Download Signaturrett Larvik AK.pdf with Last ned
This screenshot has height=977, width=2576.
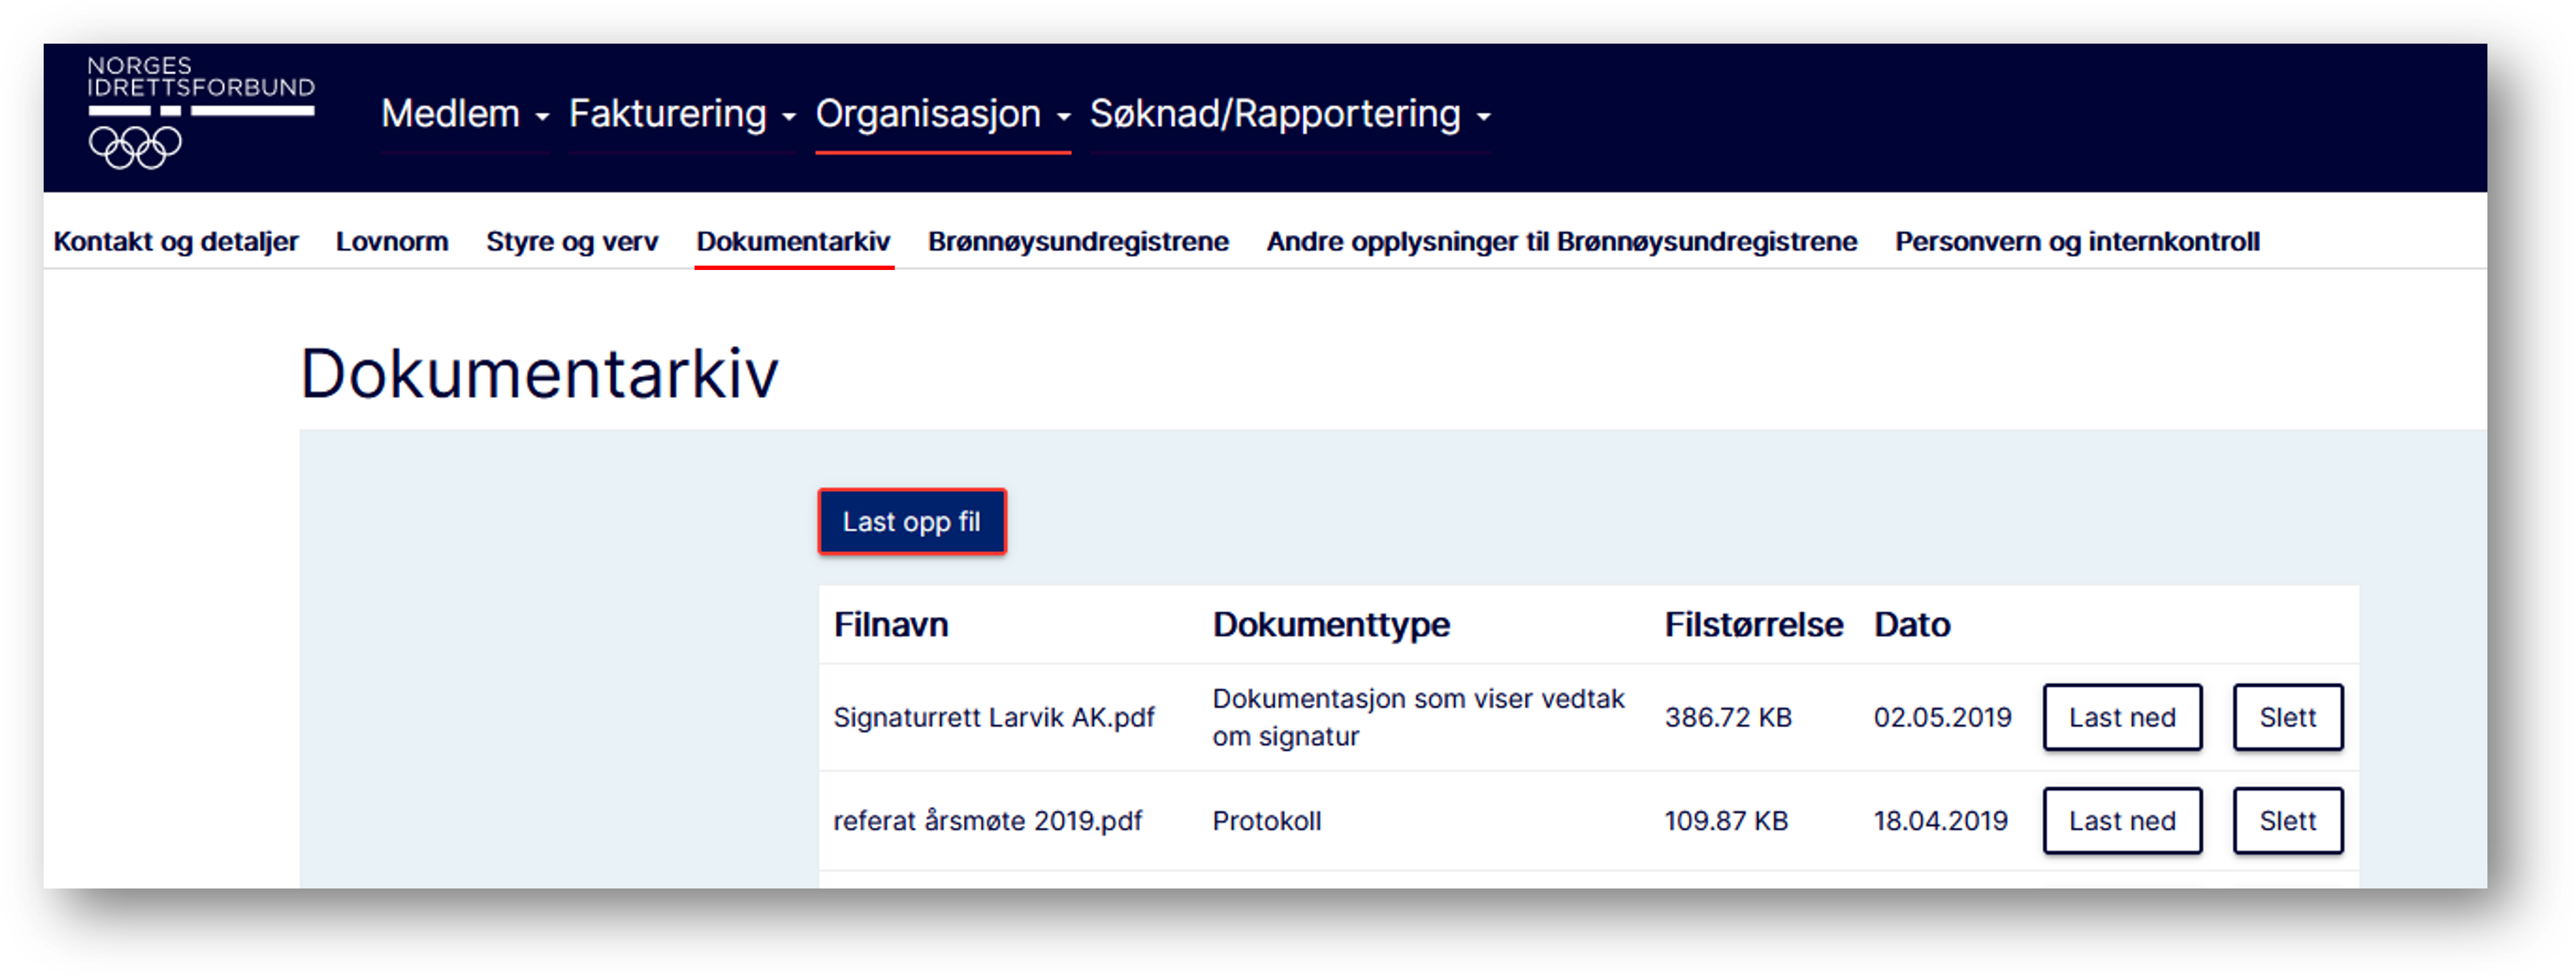point(2122,717)
